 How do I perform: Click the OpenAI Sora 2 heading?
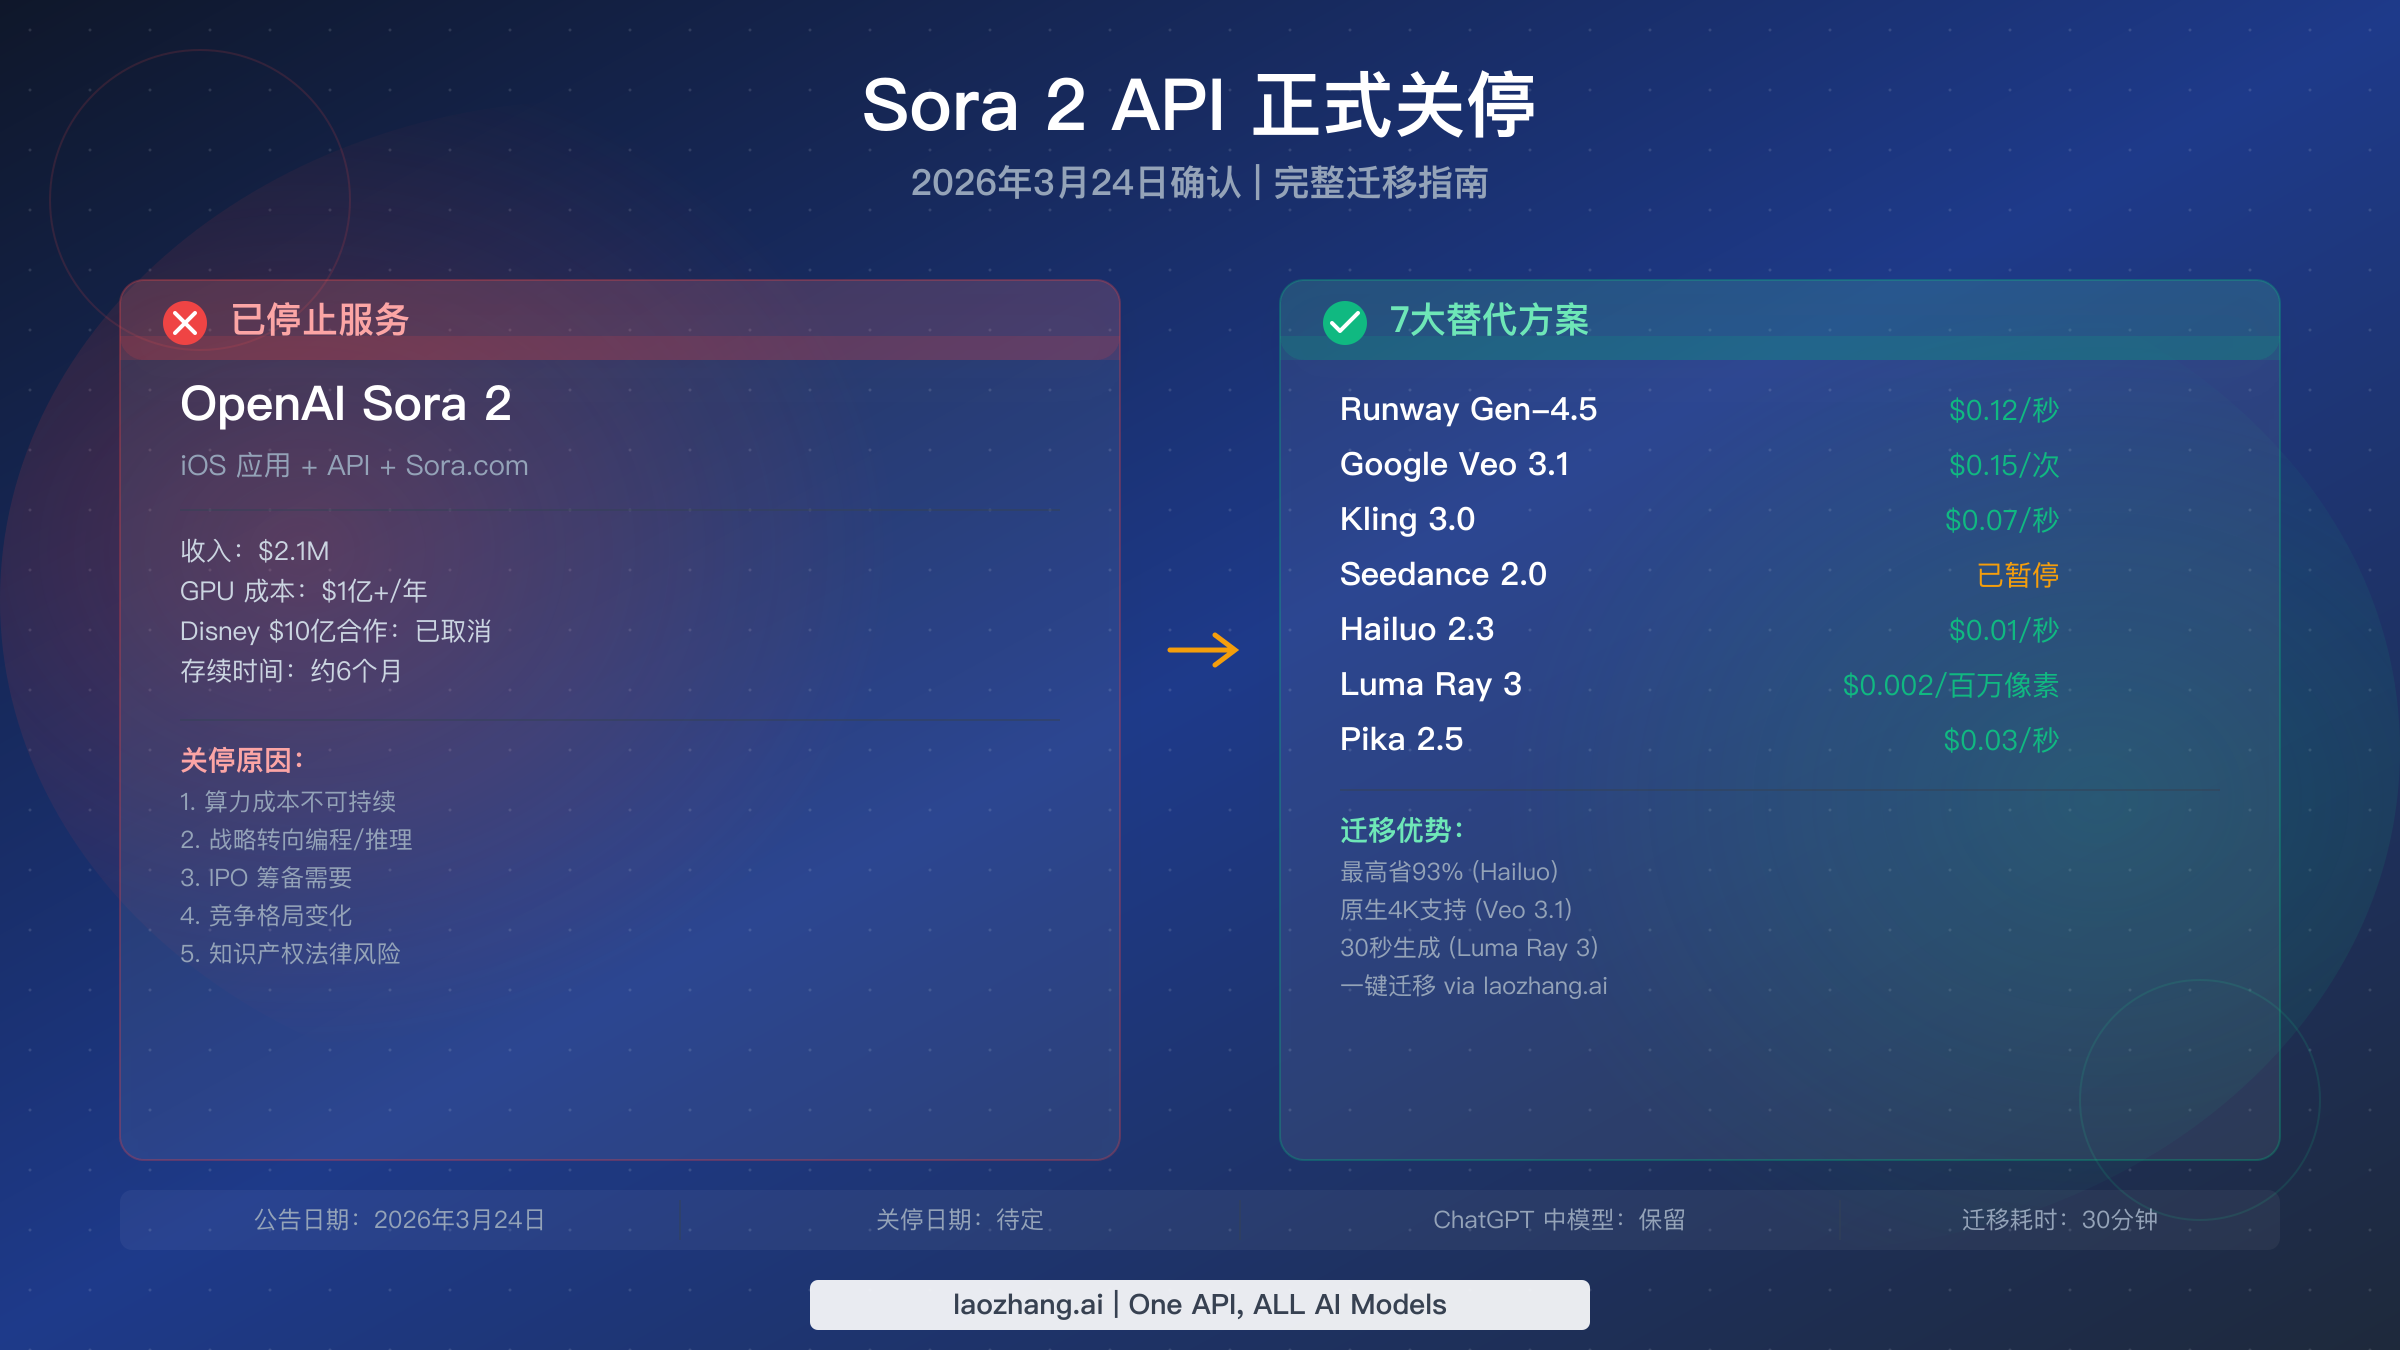345,404
